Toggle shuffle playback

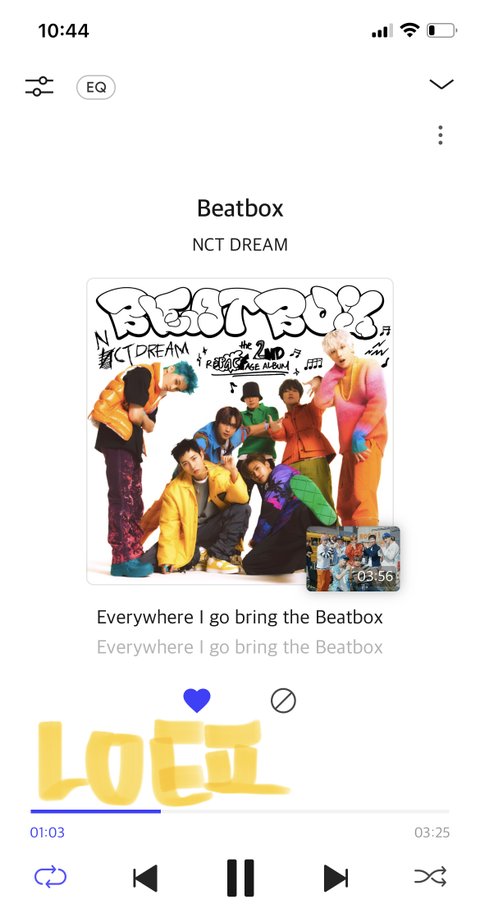(x=430, y=876)
